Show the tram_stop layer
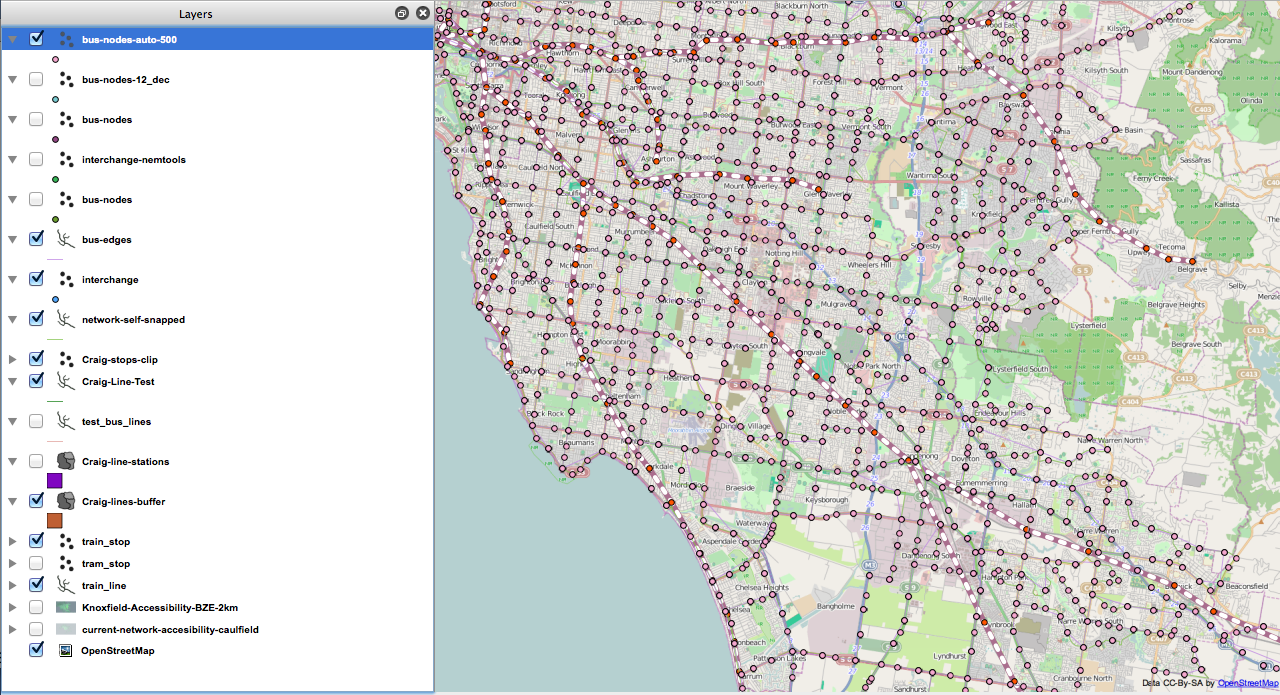This screenshot has width=1280, height=695. tap(36, 563)
